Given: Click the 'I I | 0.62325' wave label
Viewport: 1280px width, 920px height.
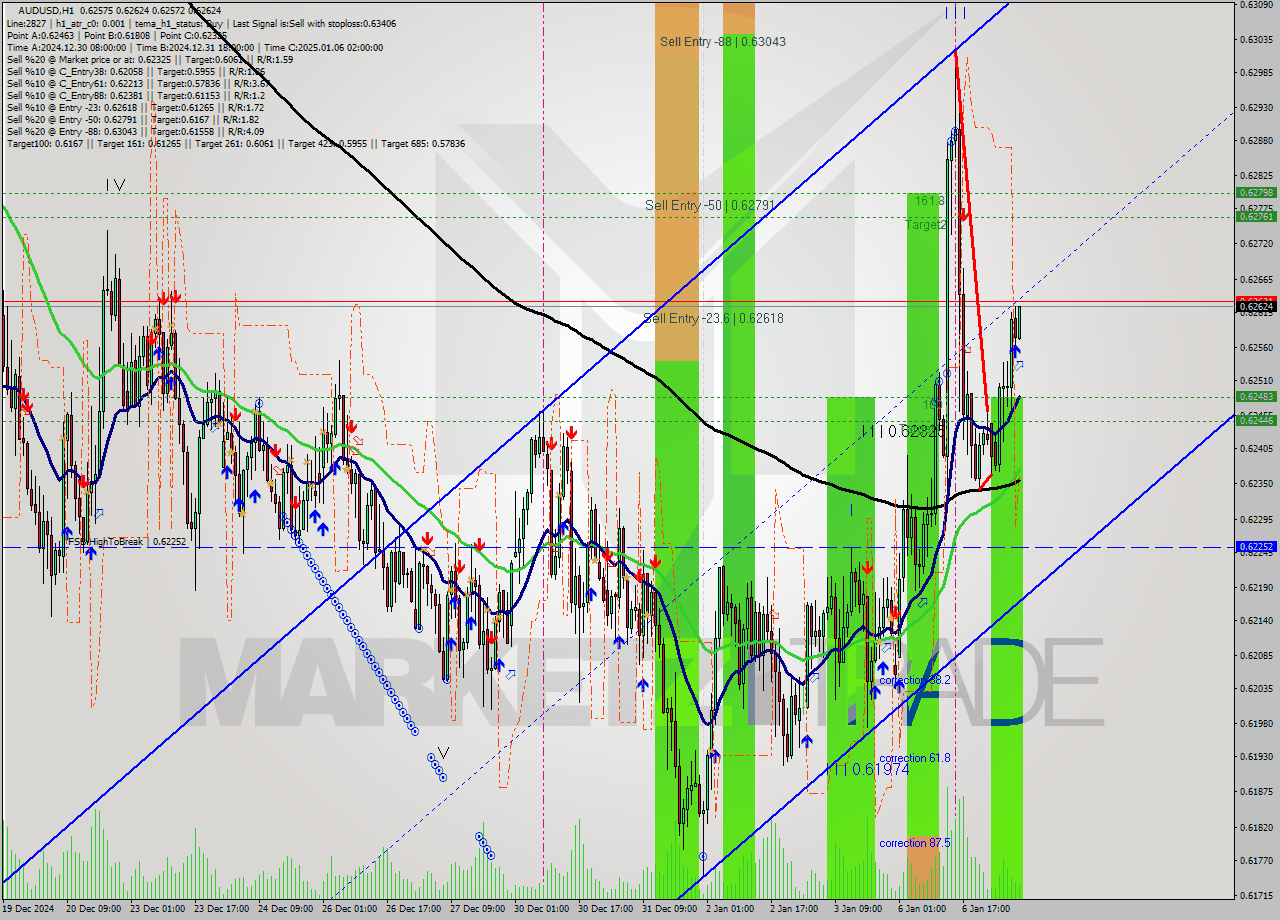Looking at the screenshot, I should tap(903, 431).
